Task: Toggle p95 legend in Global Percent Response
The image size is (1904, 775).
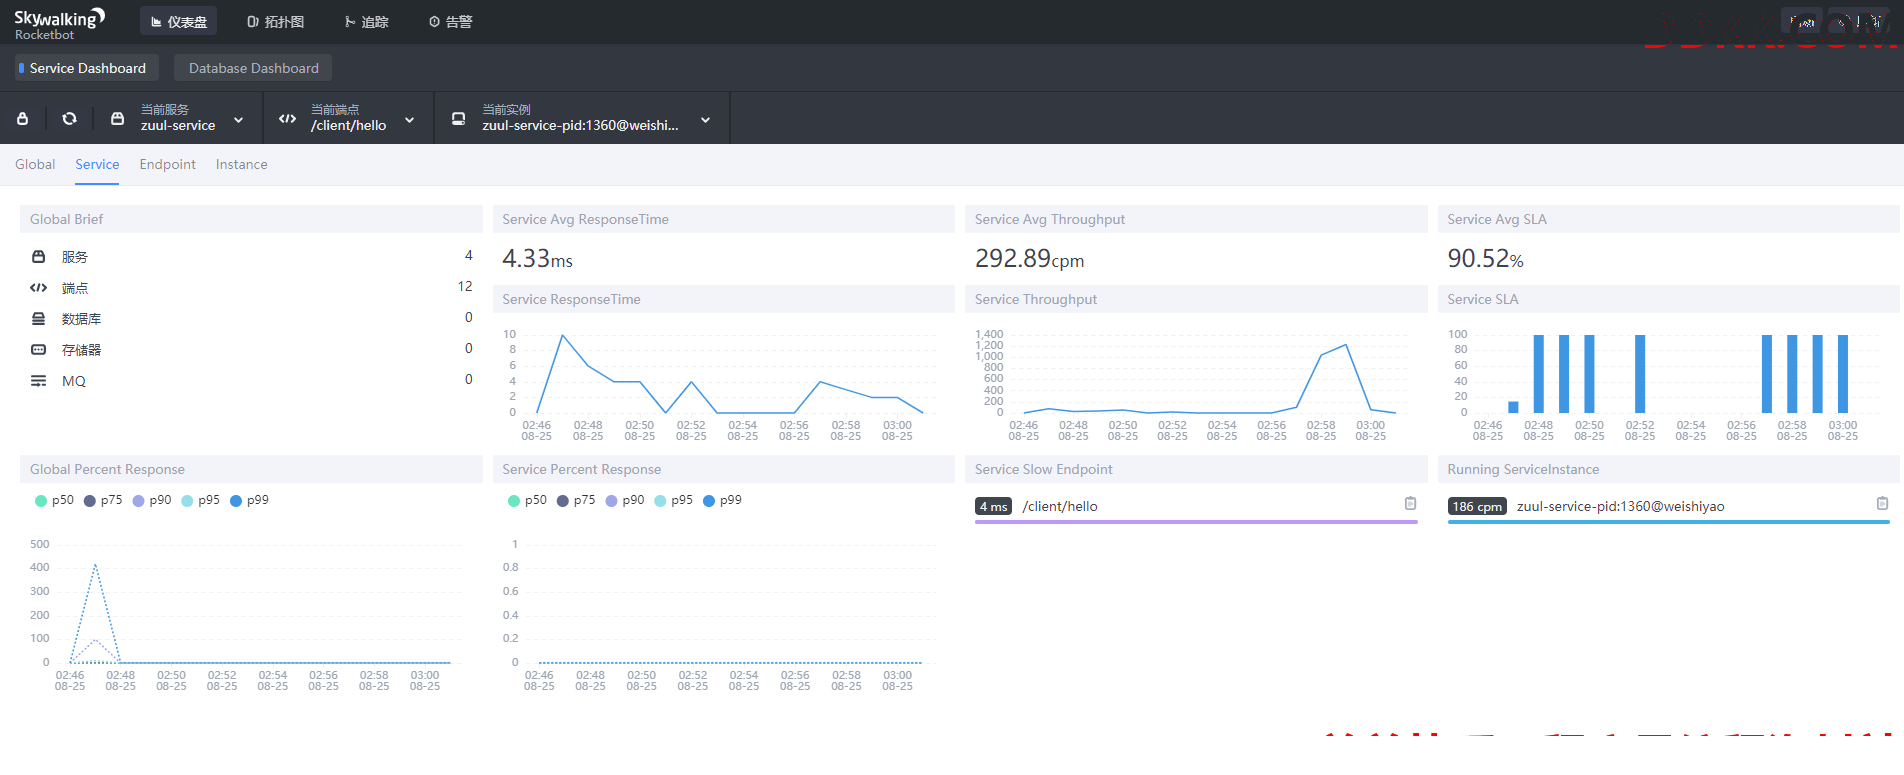Action: click(200, 500)
